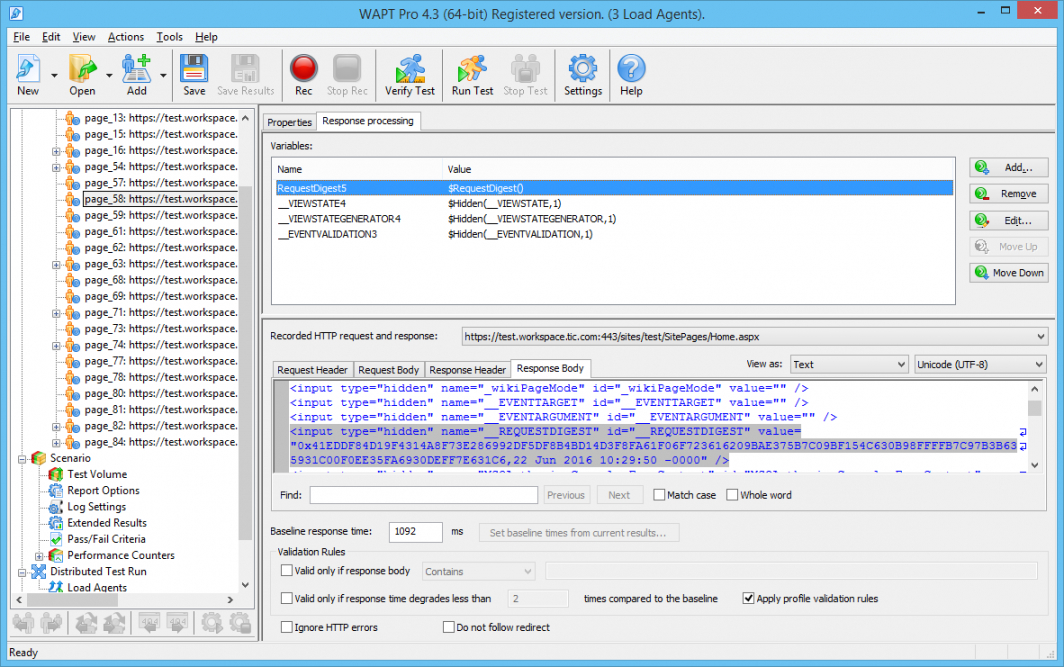The image size is (1064, 667).
Task: Uncheck Apply profile validation rules
Action: pyautogui.click(x=749, y=599)
